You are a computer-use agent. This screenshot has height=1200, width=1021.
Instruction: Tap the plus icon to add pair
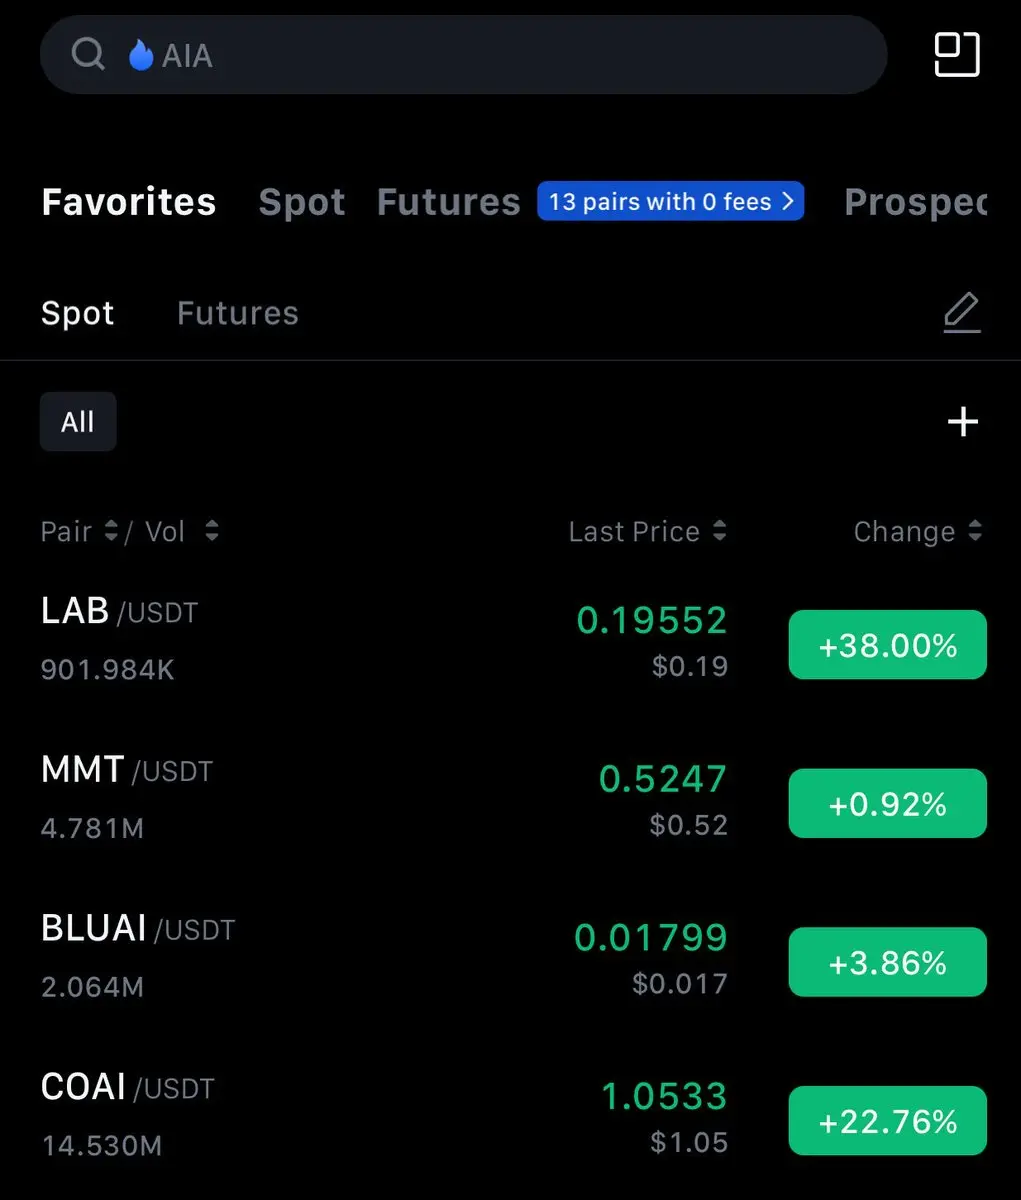(x=962, y=421)
